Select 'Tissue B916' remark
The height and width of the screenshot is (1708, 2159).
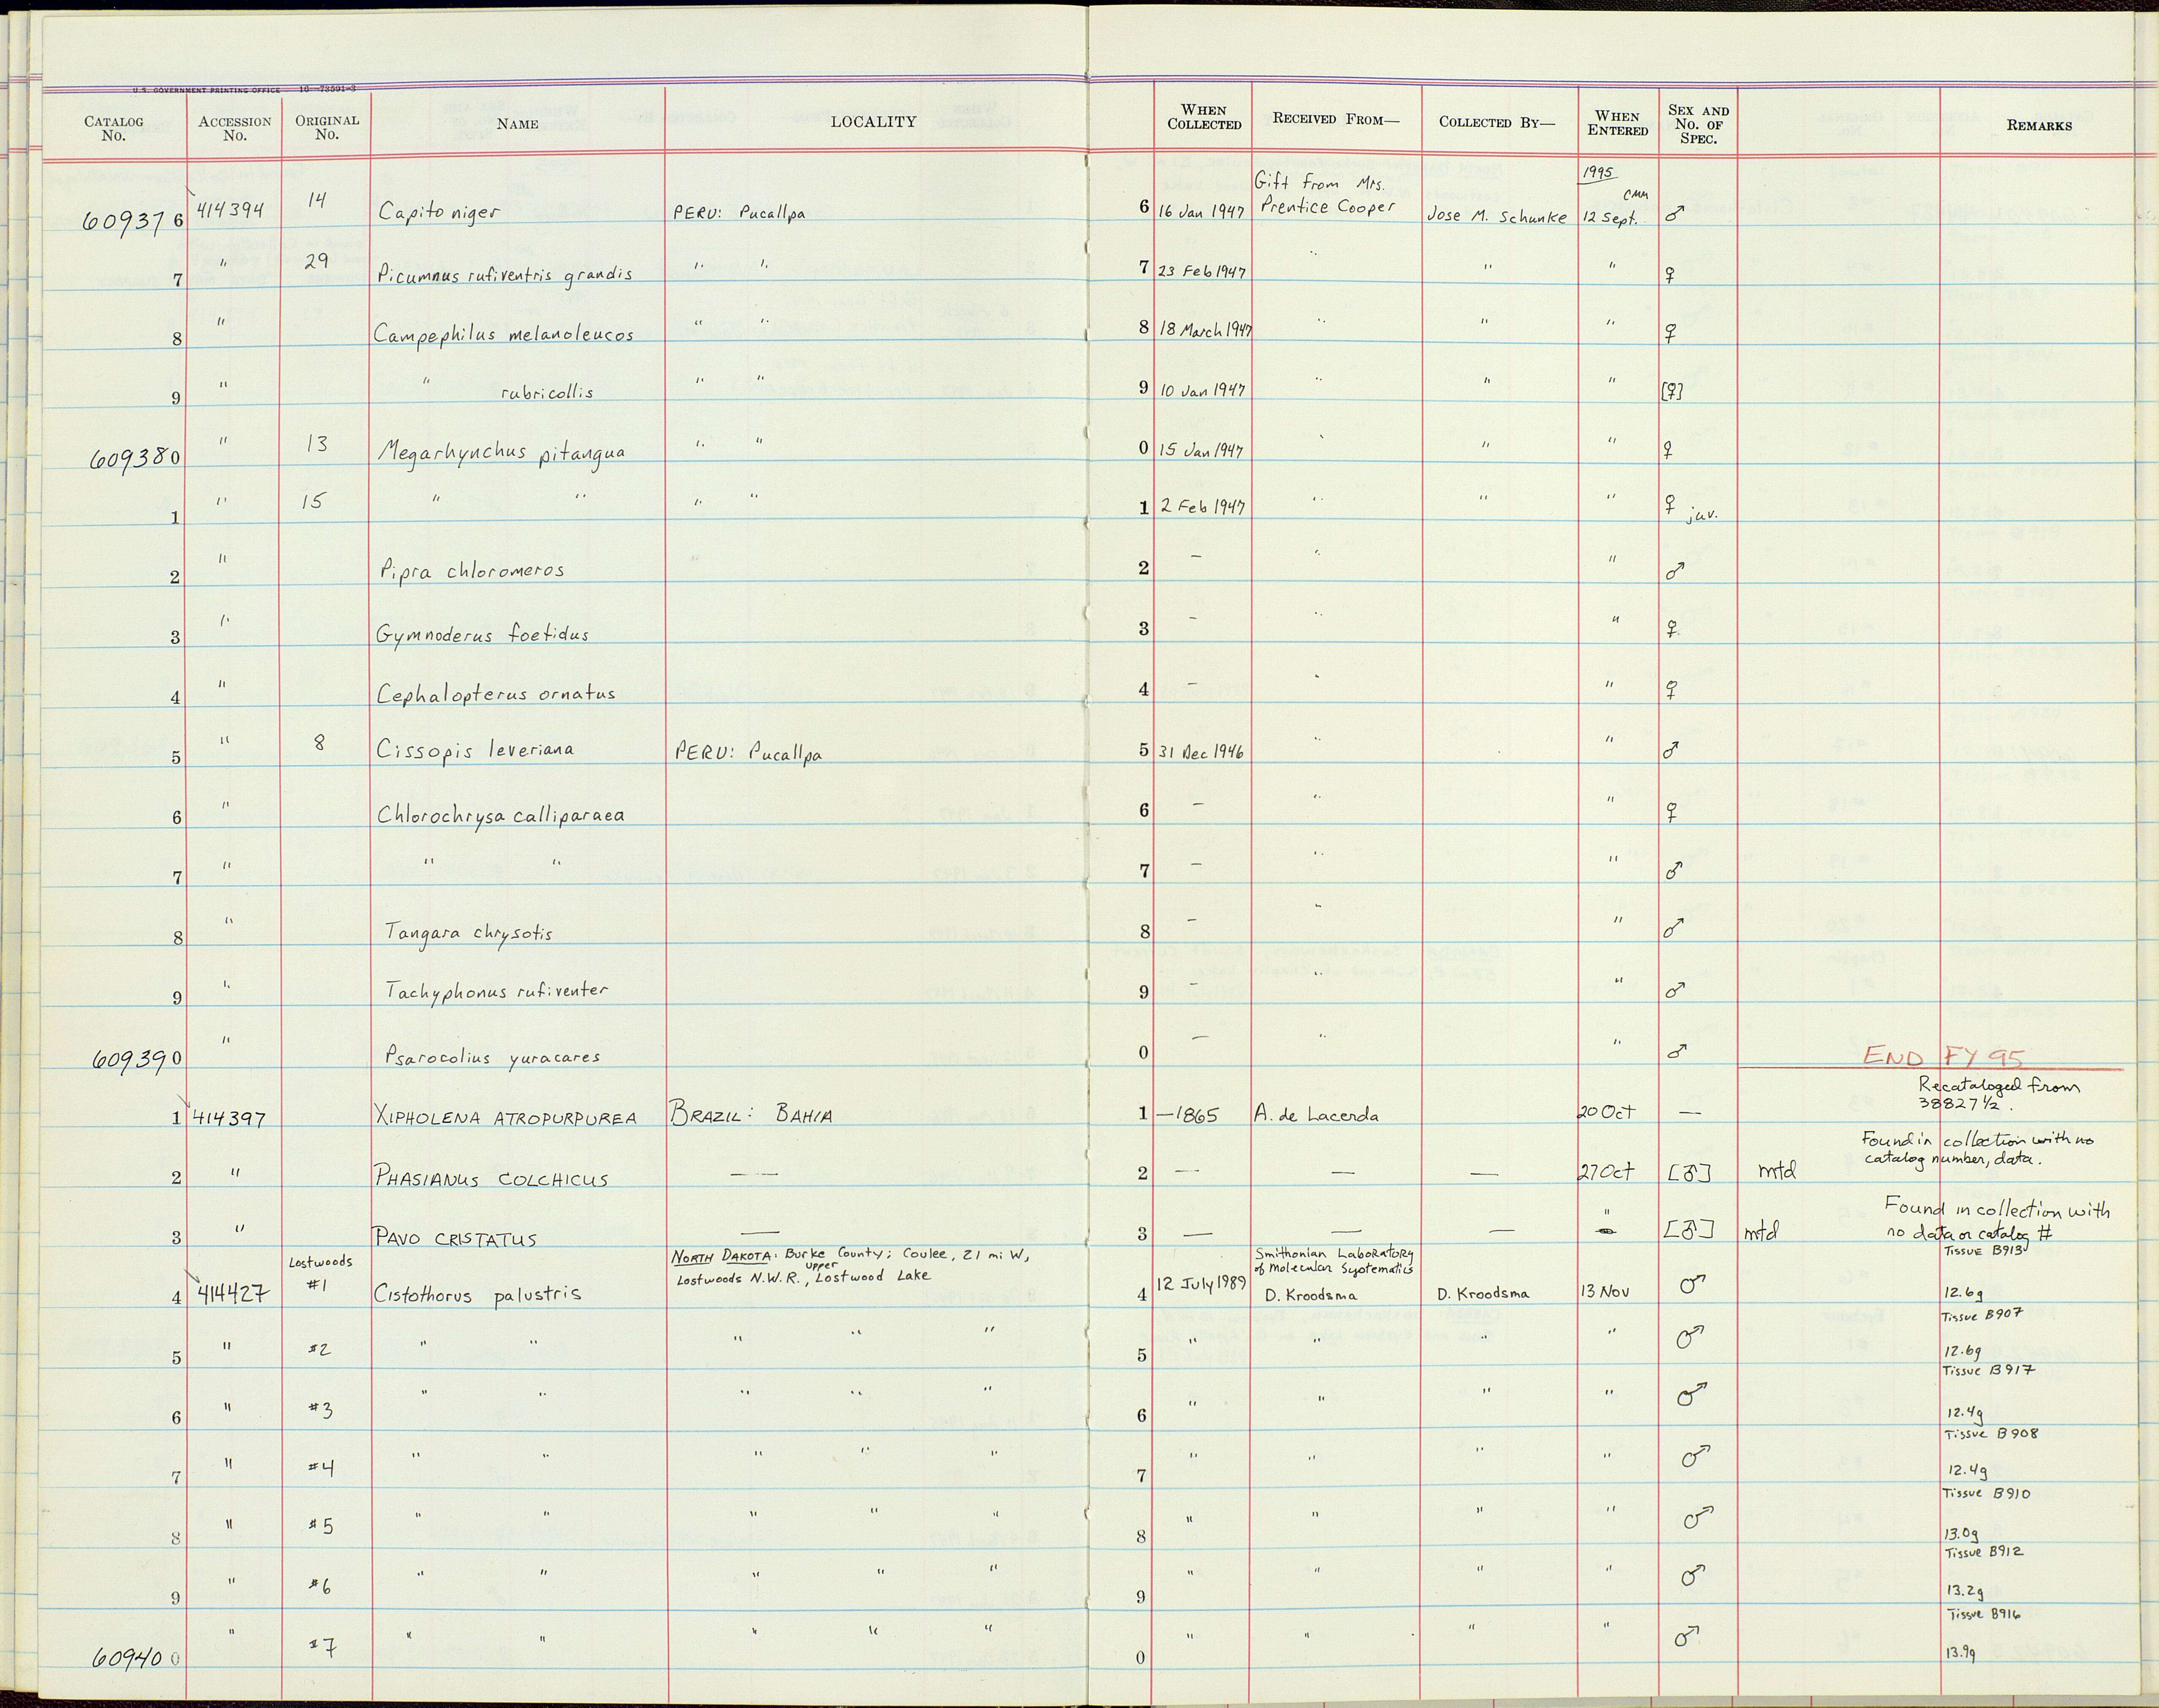coord(1984,1613)
